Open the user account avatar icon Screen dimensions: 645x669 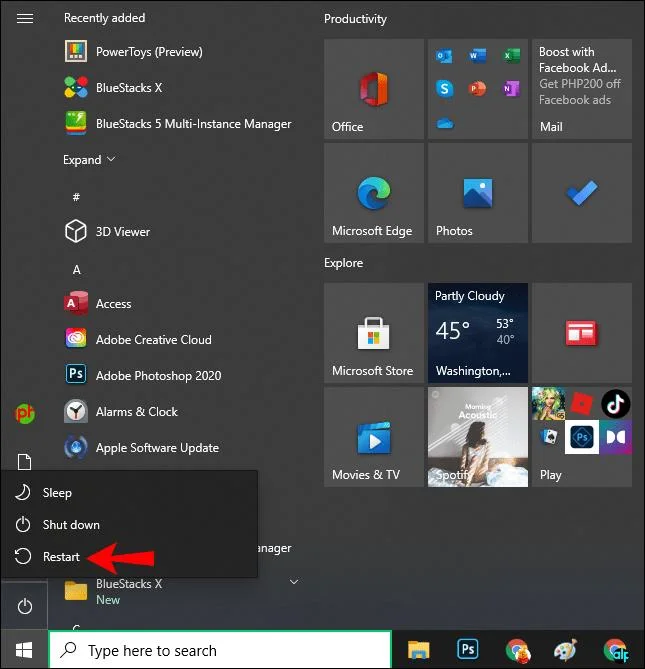25,413
